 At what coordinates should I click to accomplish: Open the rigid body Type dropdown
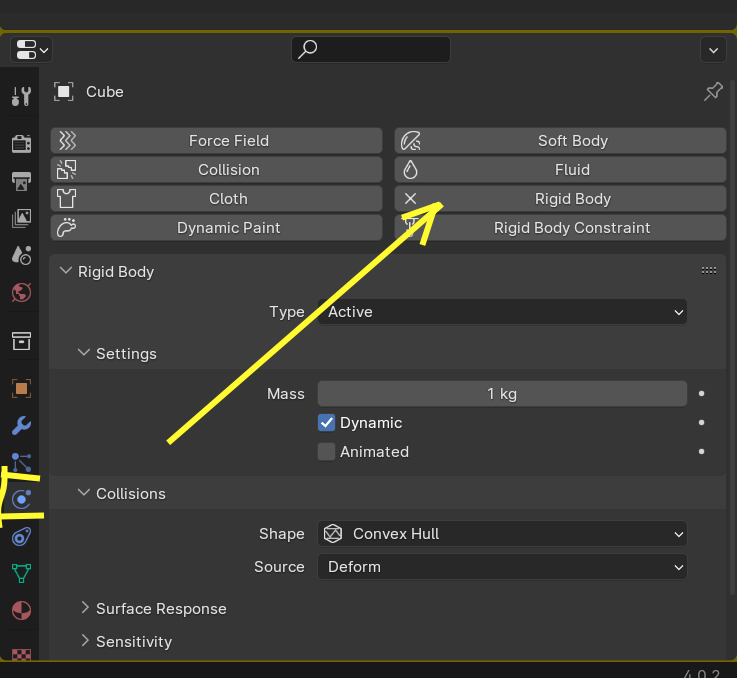502,312
